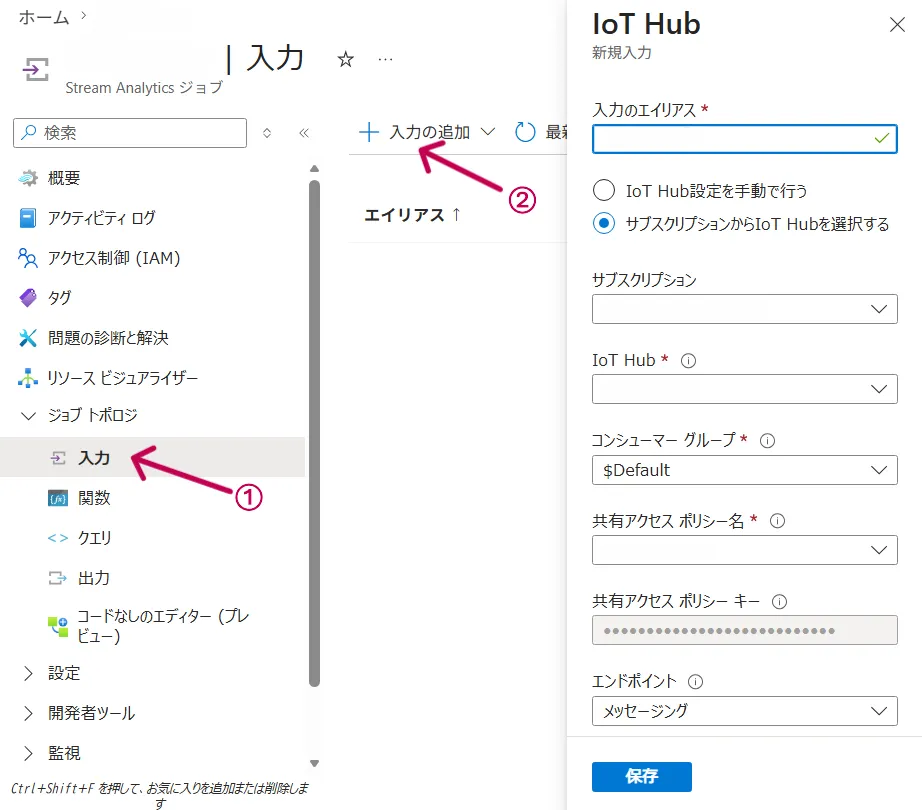Expand the 開発者ツール section
The image size is (922, 810).
tap(28, 713)
